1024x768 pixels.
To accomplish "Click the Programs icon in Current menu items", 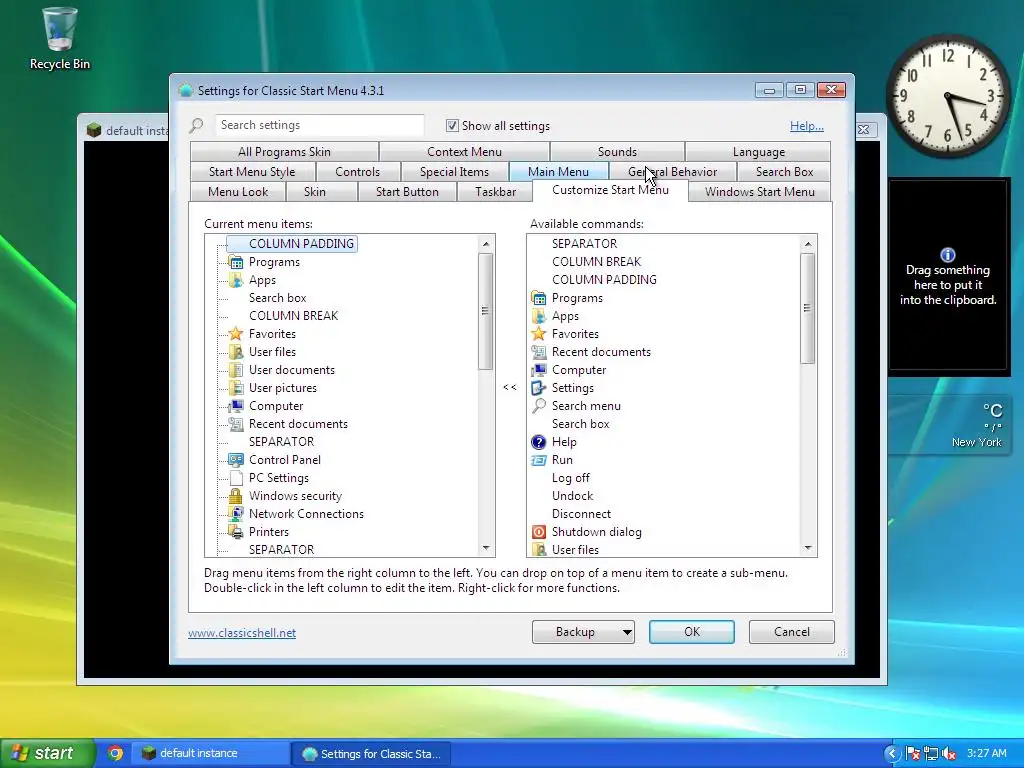I will (236, 262).
